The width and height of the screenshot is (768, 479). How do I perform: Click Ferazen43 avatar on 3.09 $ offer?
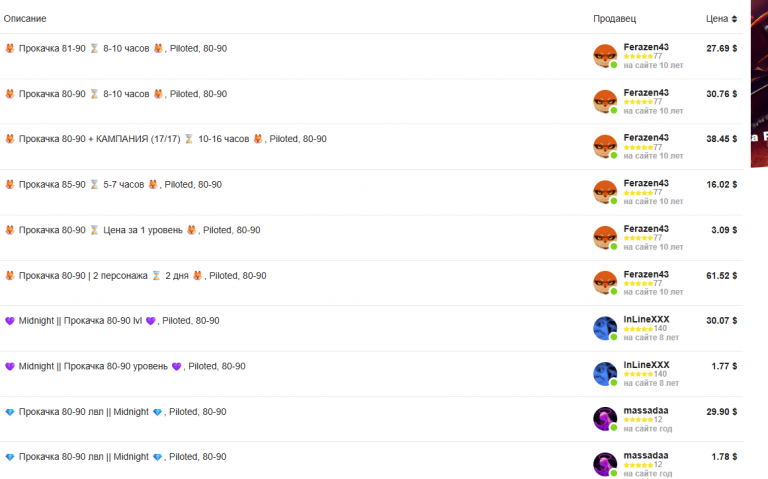(x=605, y=238)
